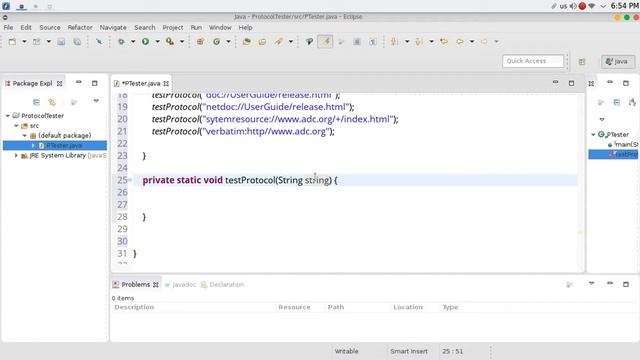Click the Forward navigation arrow icon
This screenshot has height=360, width=640.
[x=484, y=42]
